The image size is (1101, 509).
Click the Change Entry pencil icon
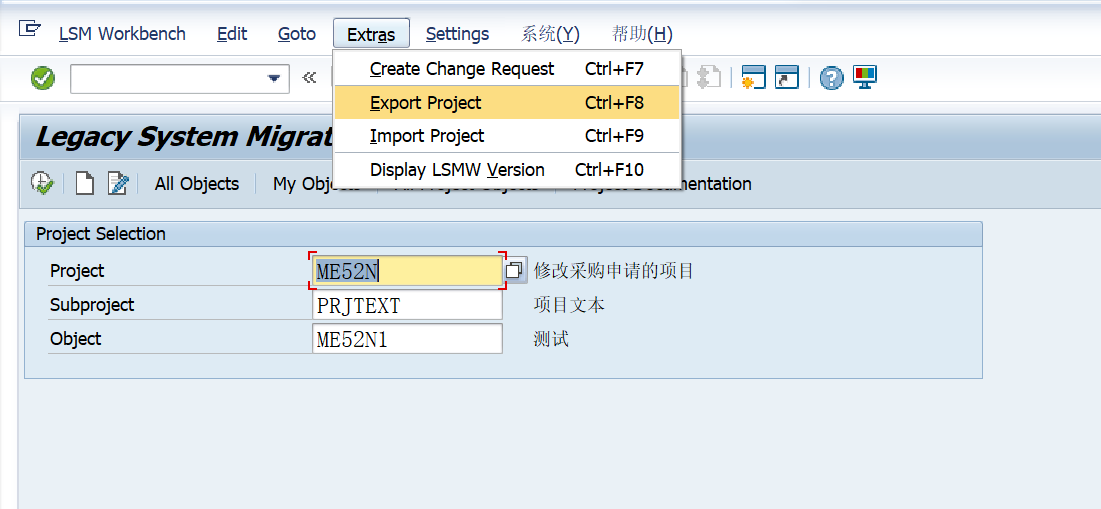coord(118,184)
